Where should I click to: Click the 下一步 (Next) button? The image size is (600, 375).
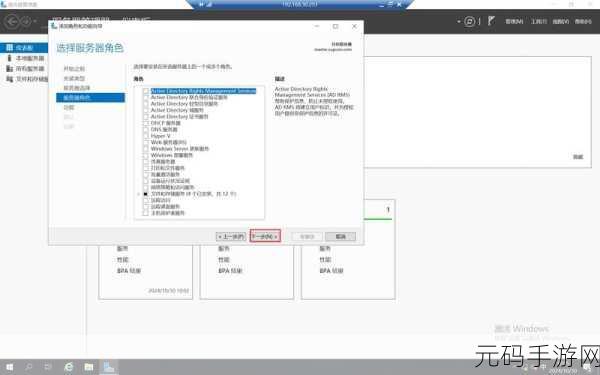point(265,236)
